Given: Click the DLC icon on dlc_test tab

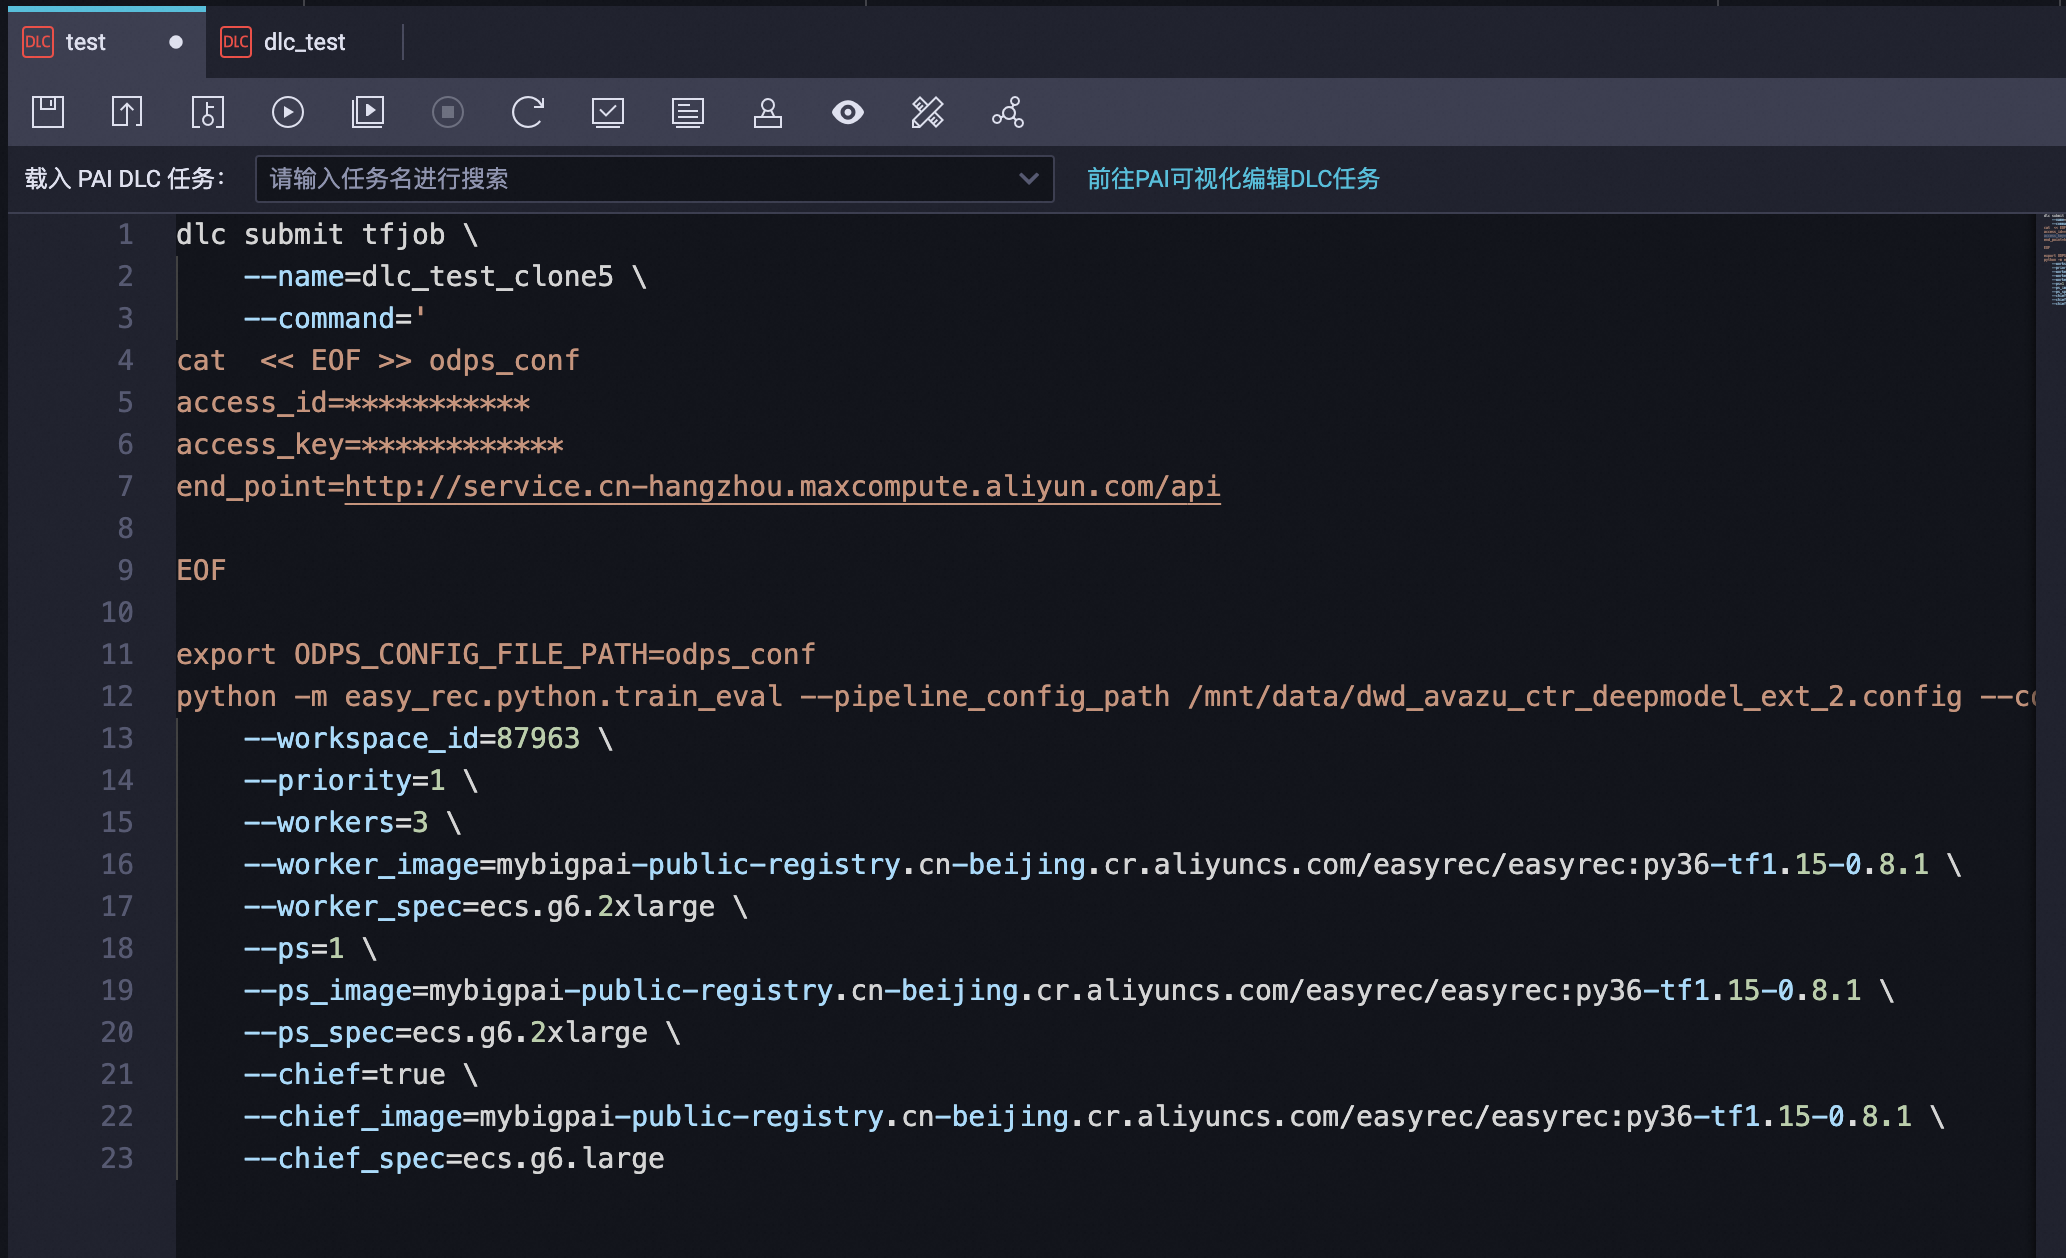Looking at the screenshot, I should 236,42.
